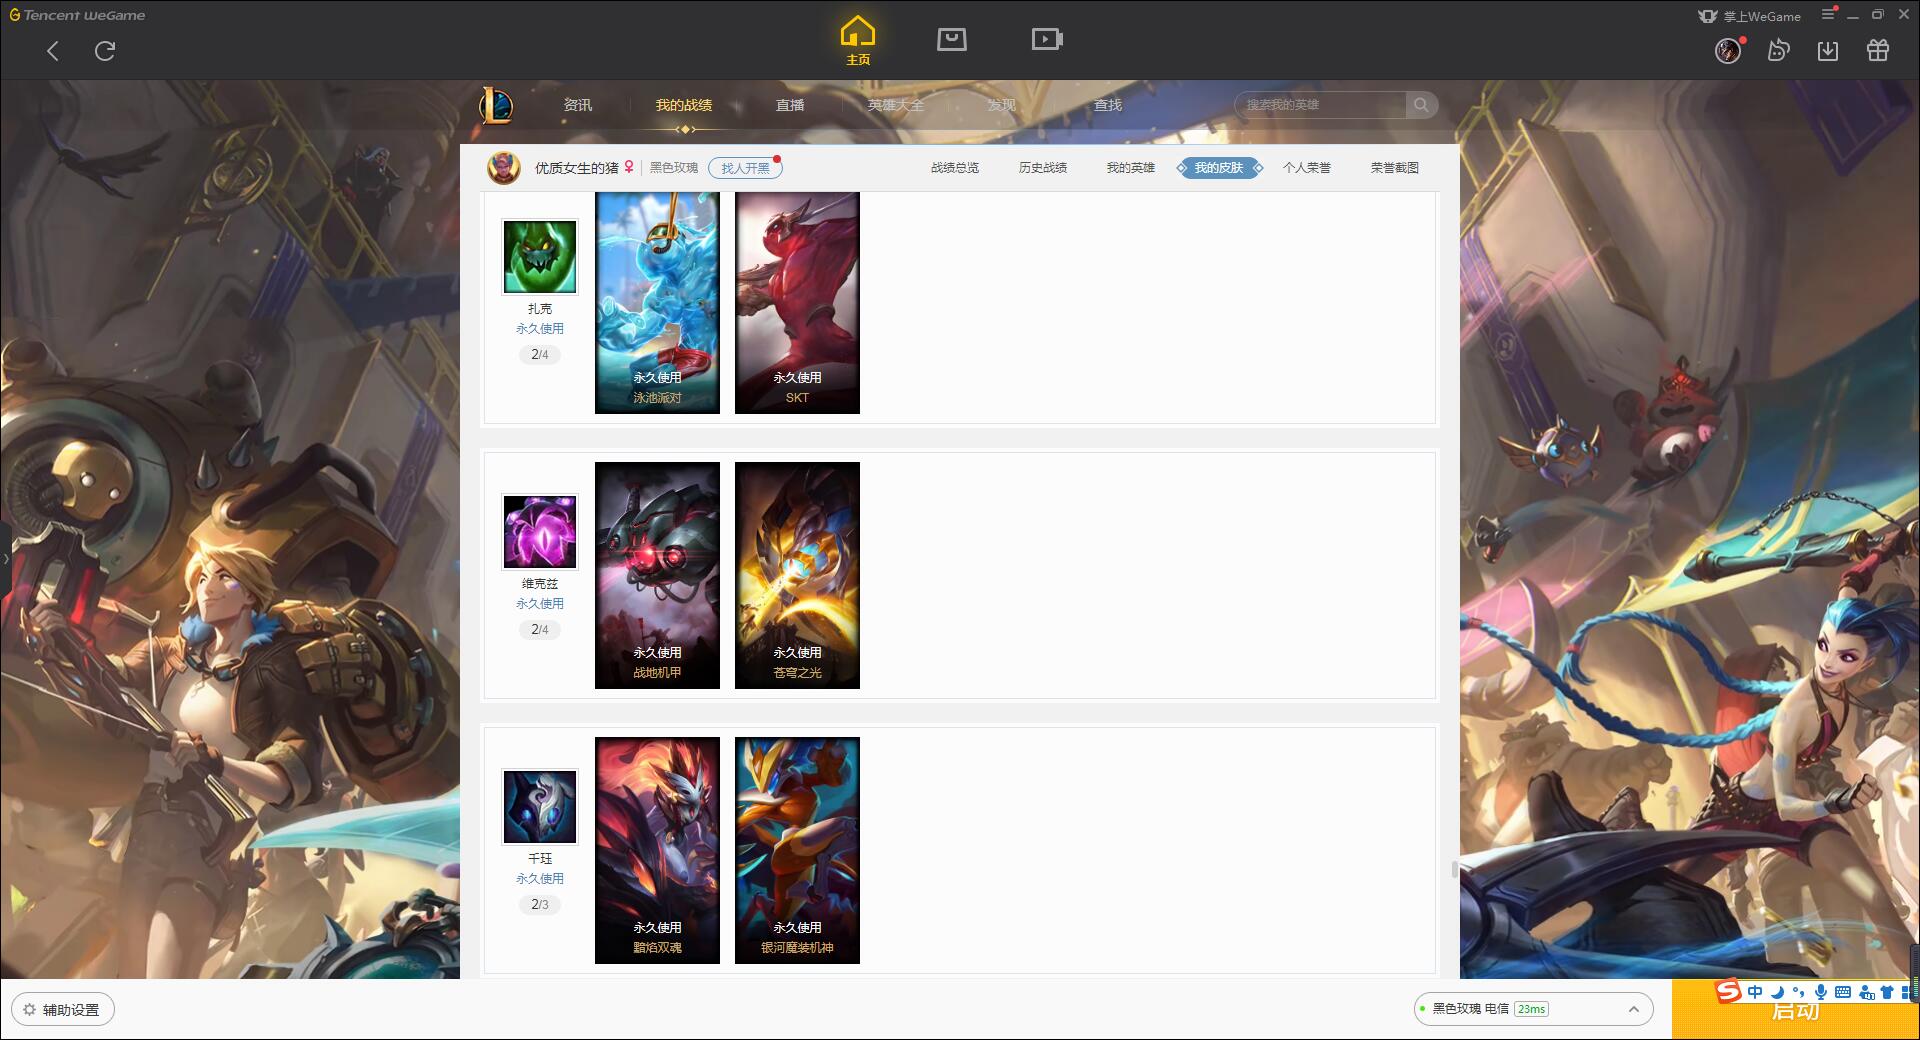
Task: Click the Sogou account user icon
Action: 1865,992
